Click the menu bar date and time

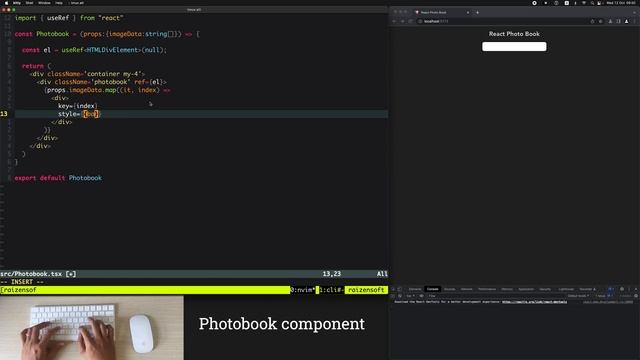621,3
